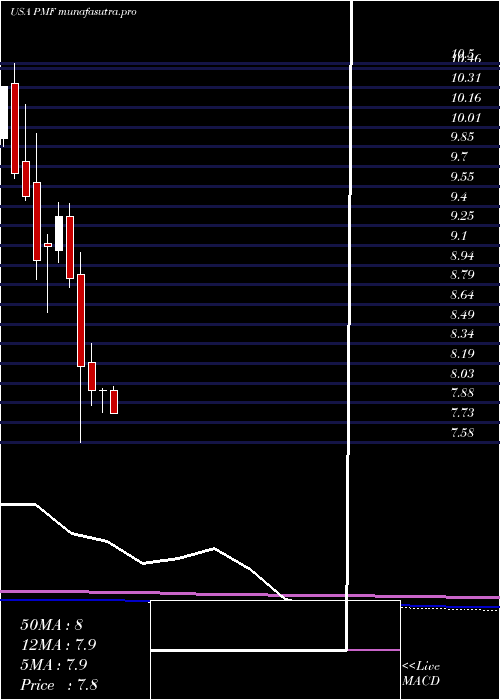Select the 50MA : 8 readout

coord(52,625)
